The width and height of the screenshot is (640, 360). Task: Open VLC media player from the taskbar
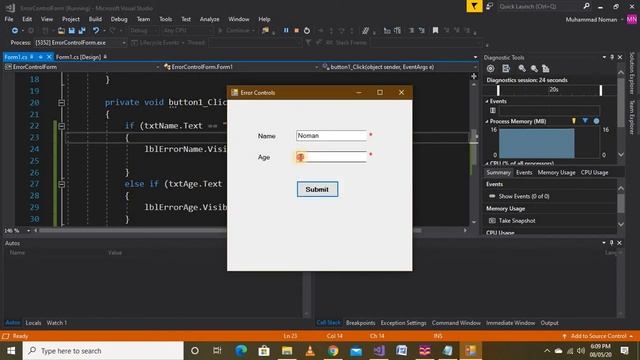[x=310, y=351]
